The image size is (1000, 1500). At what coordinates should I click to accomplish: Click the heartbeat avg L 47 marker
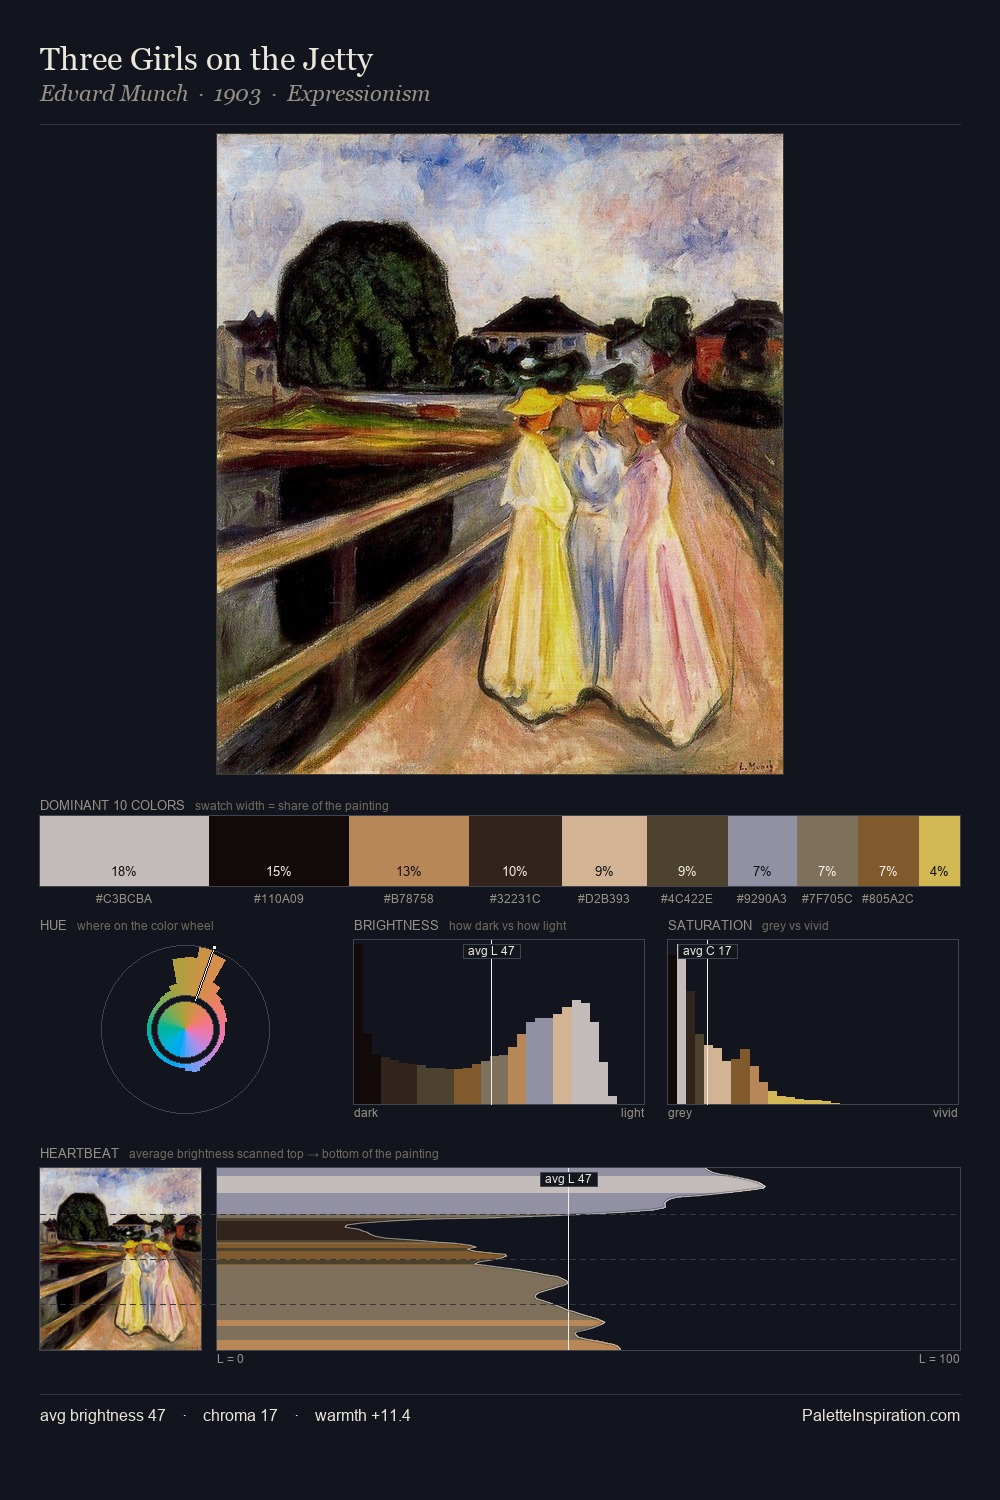[x=568, y=1179]
